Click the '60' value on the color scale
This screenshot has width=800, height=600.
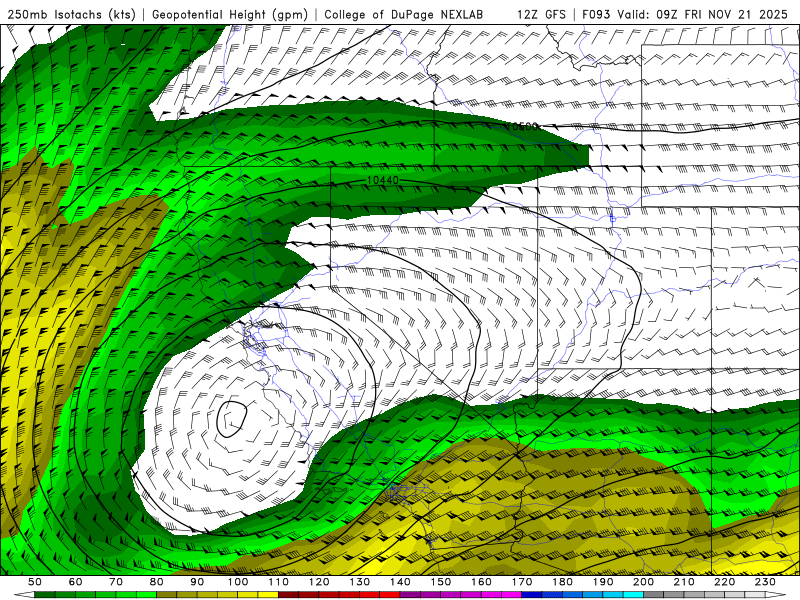pos(76,582)
